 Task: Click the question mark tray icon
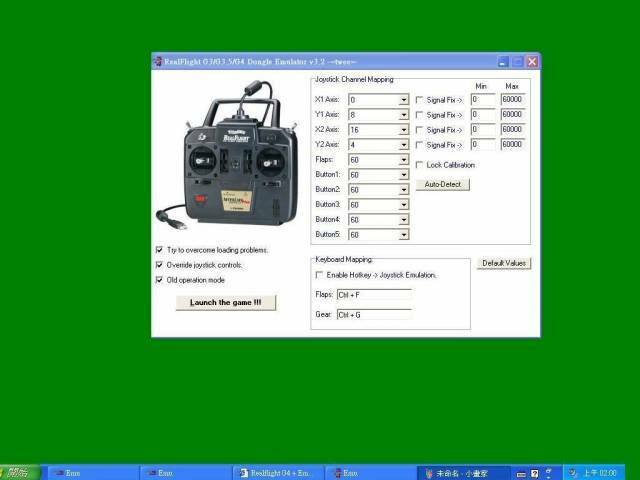pyautogui.click(x=535, y=473)
